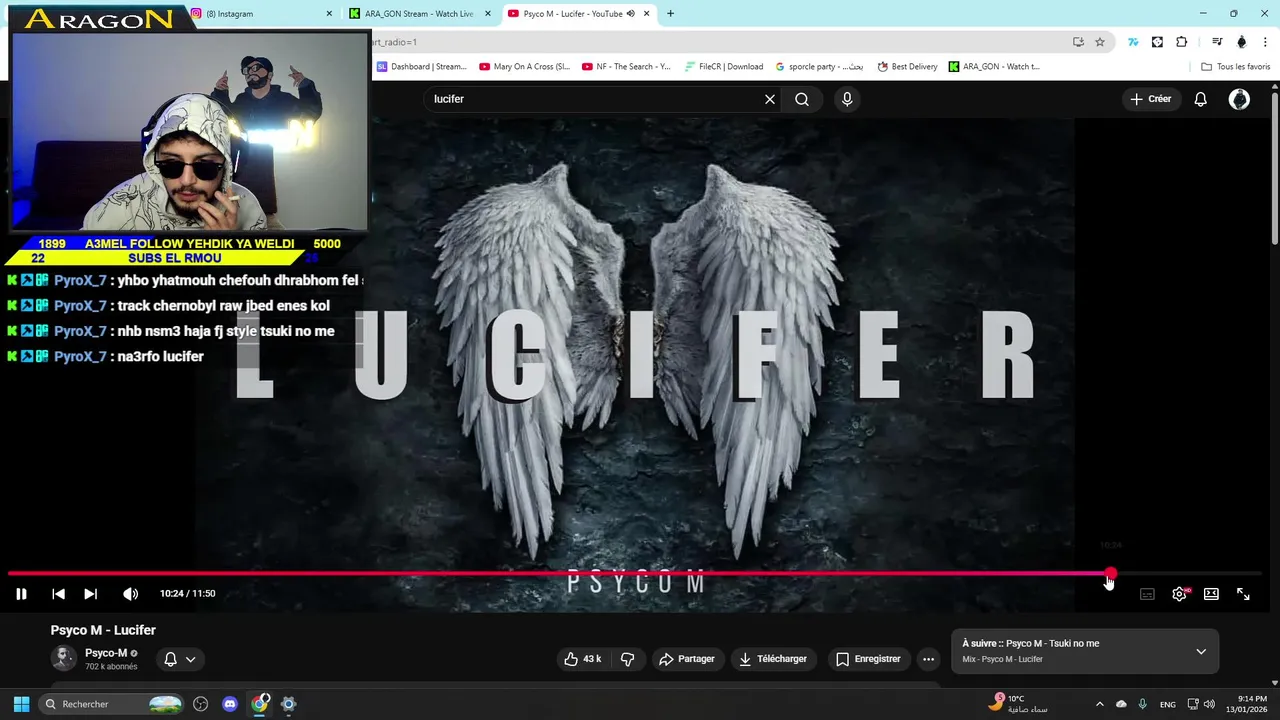Click the taskbar Rechercher search box
The height and width of the screenshot is (720, 1280).
coord(113,704)
